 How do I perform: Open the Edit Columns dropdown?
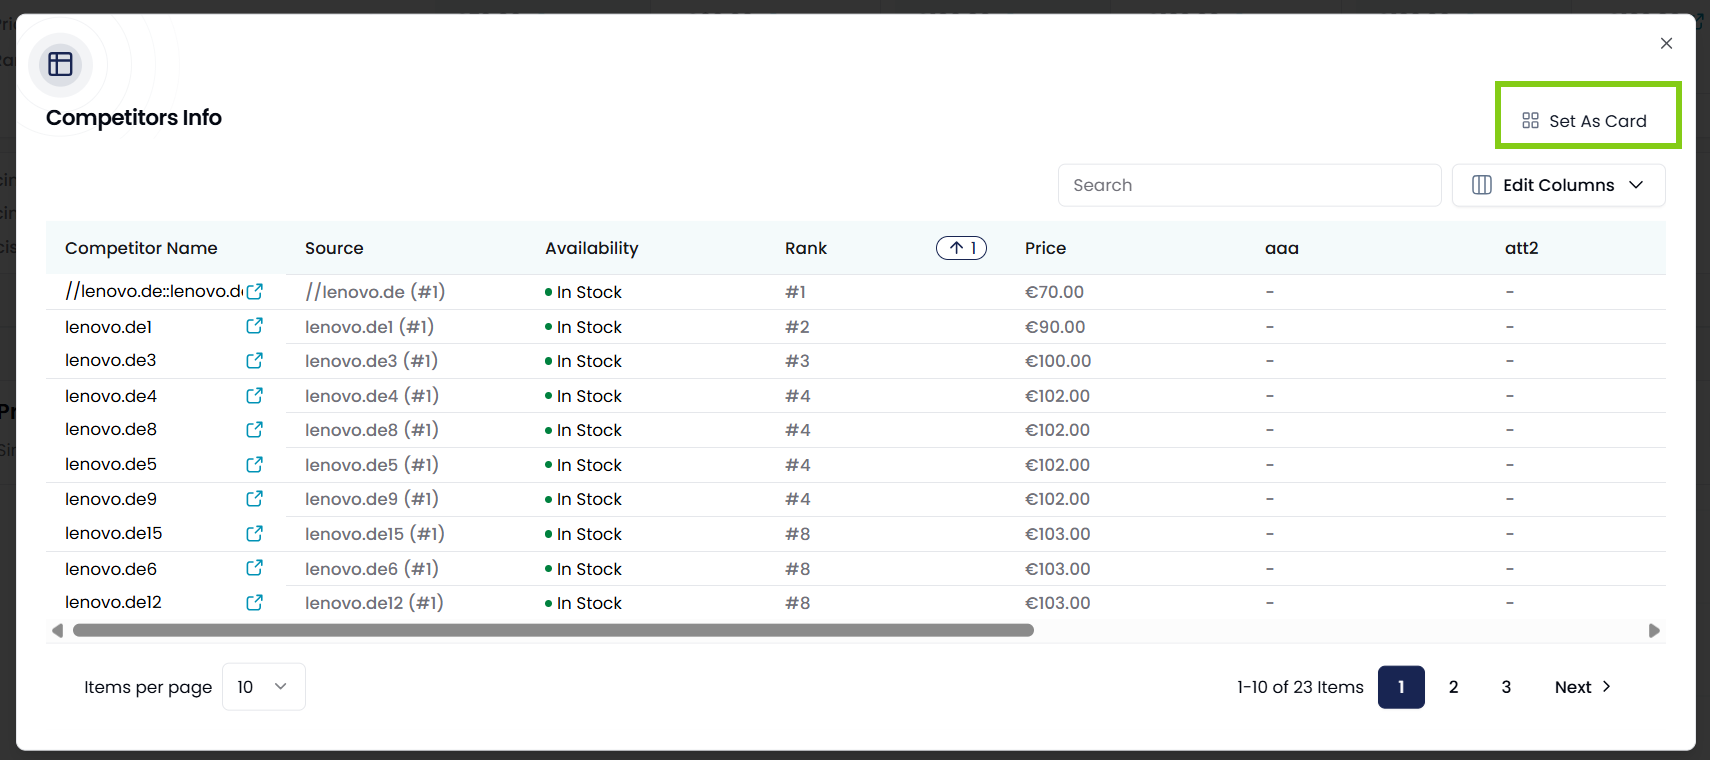1558,185
